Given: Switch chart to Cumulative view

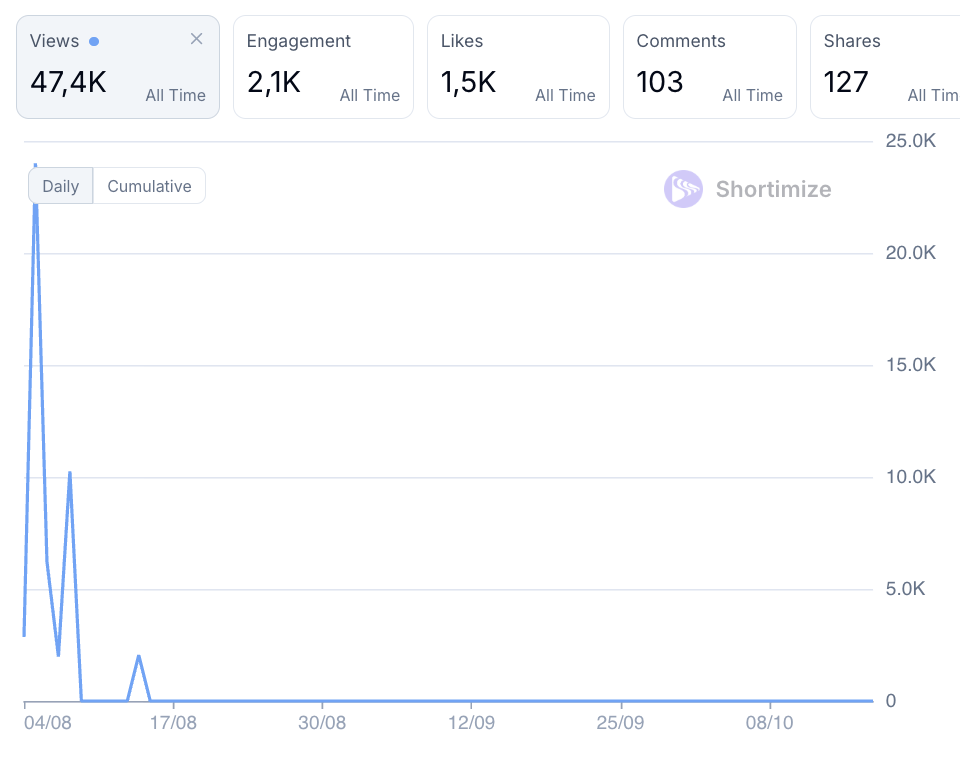Looking at the screenshot, I should [x=149, y=186].
